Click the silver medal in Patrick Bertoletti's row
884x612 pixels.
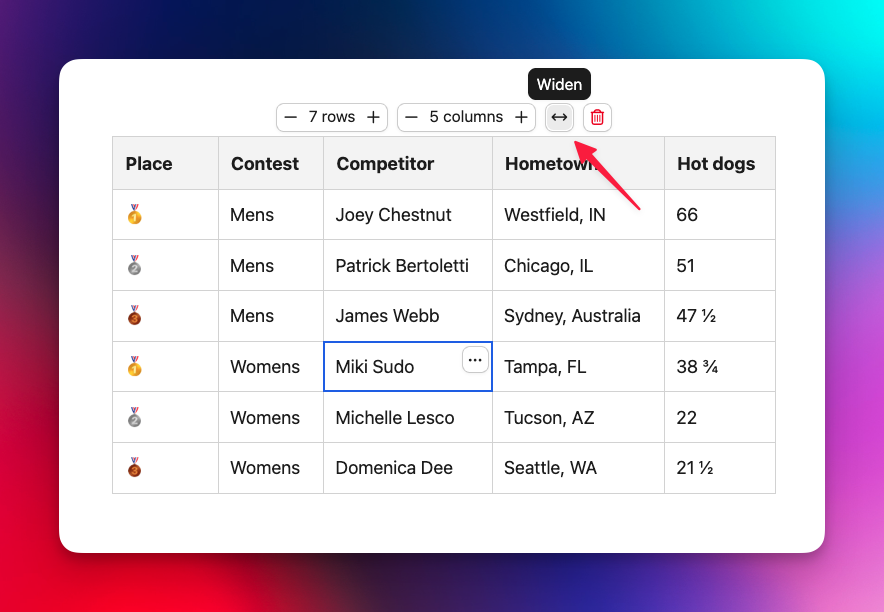[135, 265]
